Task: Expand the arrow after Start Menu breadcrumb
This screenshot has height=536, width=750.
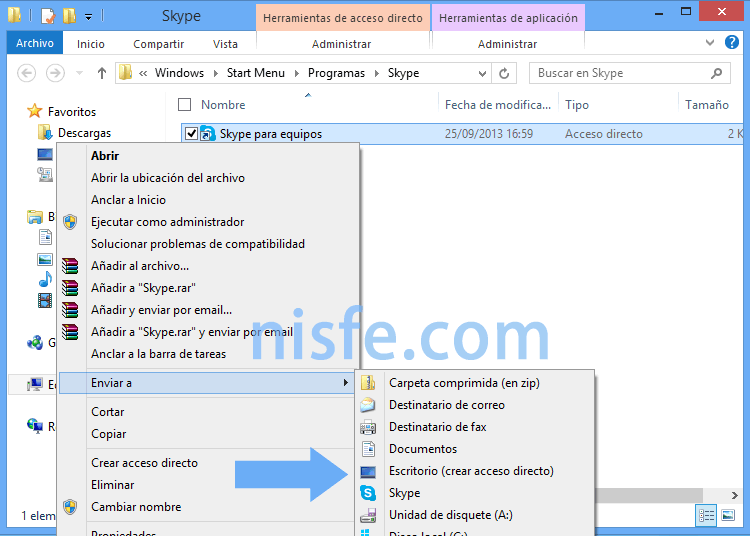Action: pos(297,73)
